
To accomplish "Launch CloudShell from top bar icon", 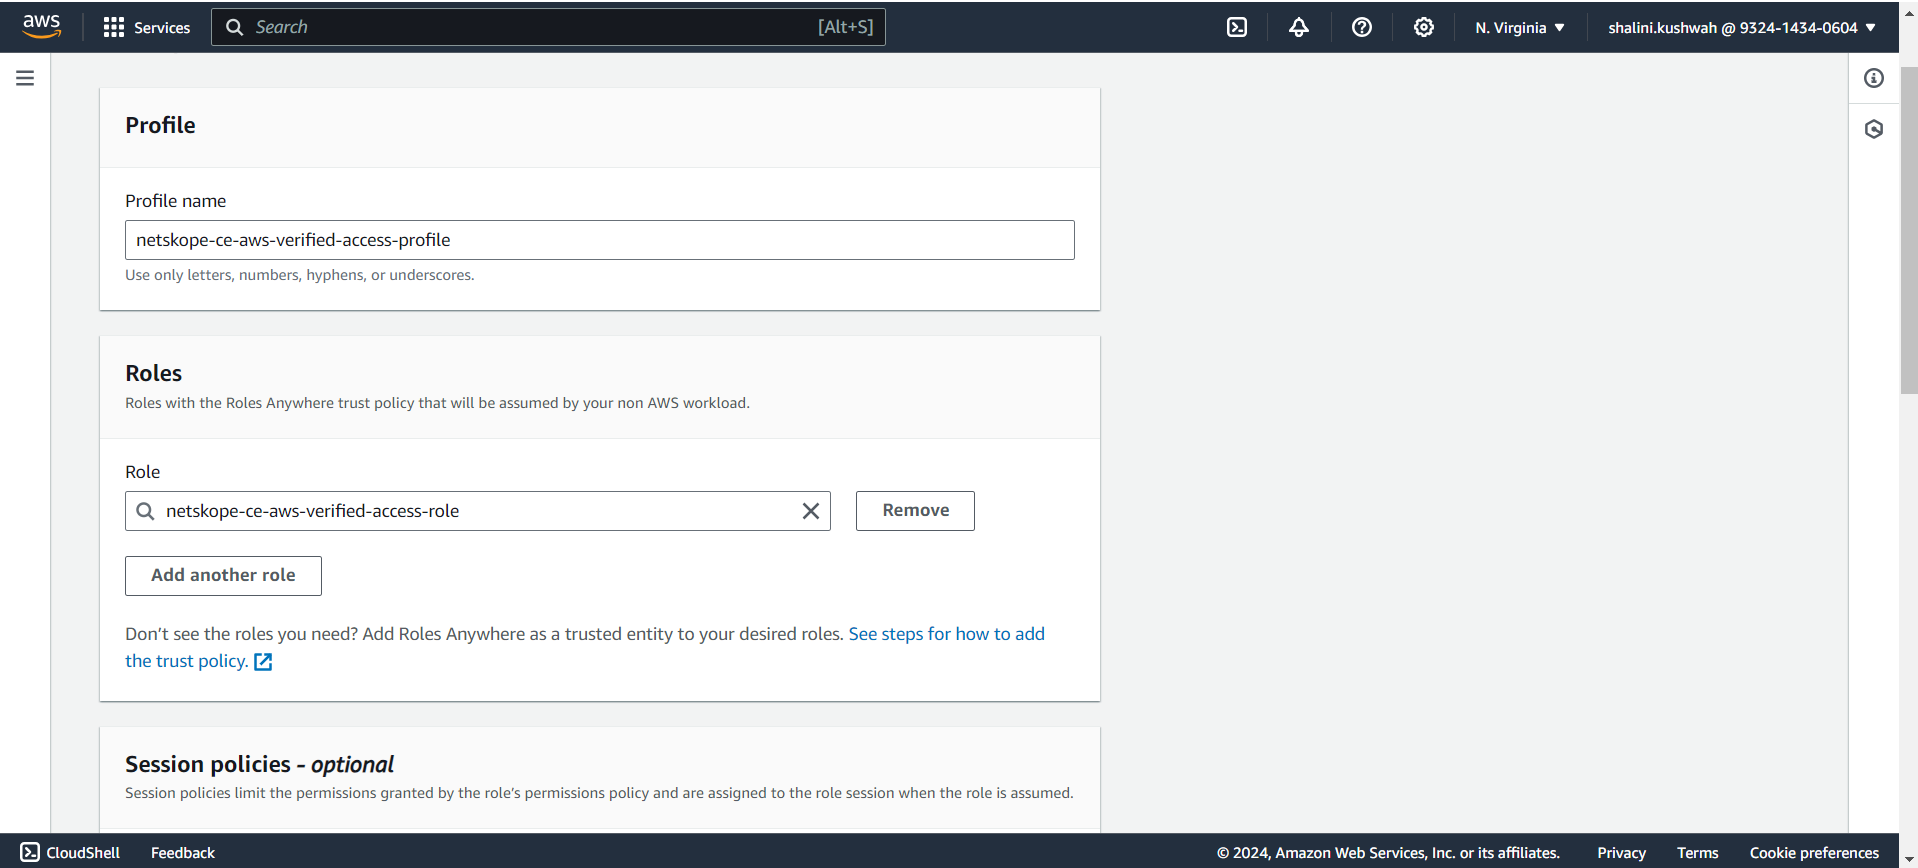I will pyautogui.click(x=1237, y=27).
